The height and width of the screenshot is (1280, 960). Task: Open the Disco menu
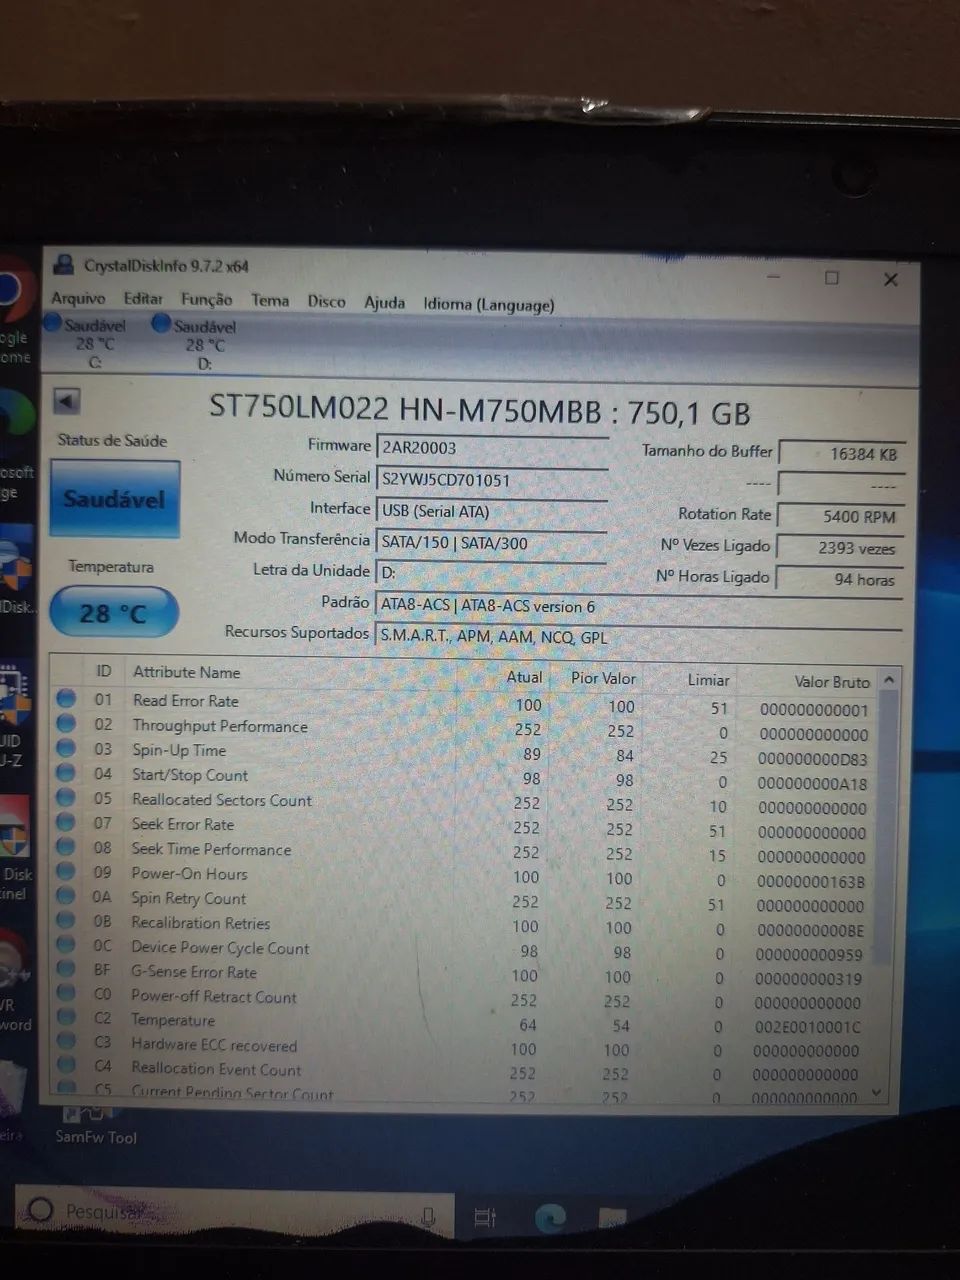click(326, 301)
